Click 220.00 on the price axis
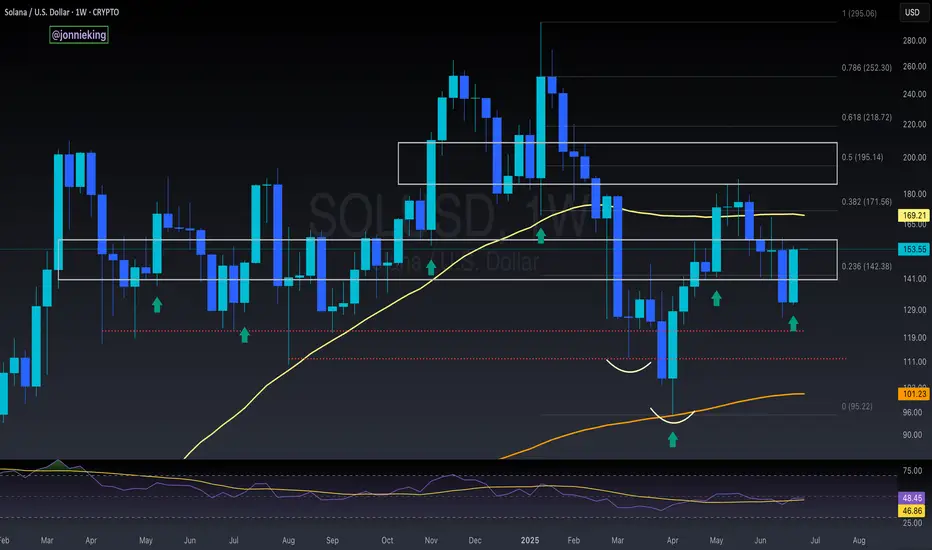Screen dimensions: 932x550 click(x=914, y=124)
